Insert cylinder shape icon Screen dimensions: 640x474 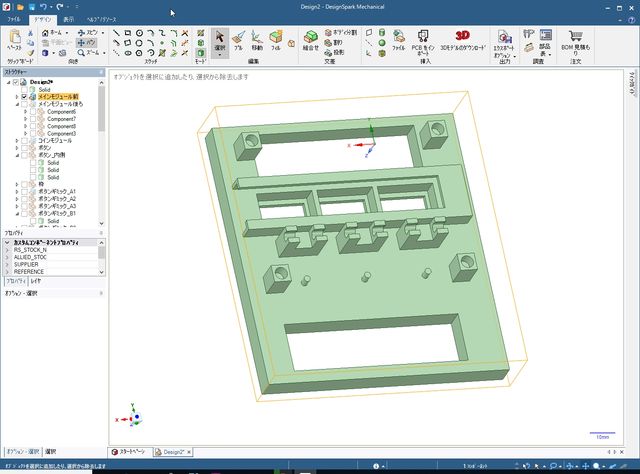382,33
